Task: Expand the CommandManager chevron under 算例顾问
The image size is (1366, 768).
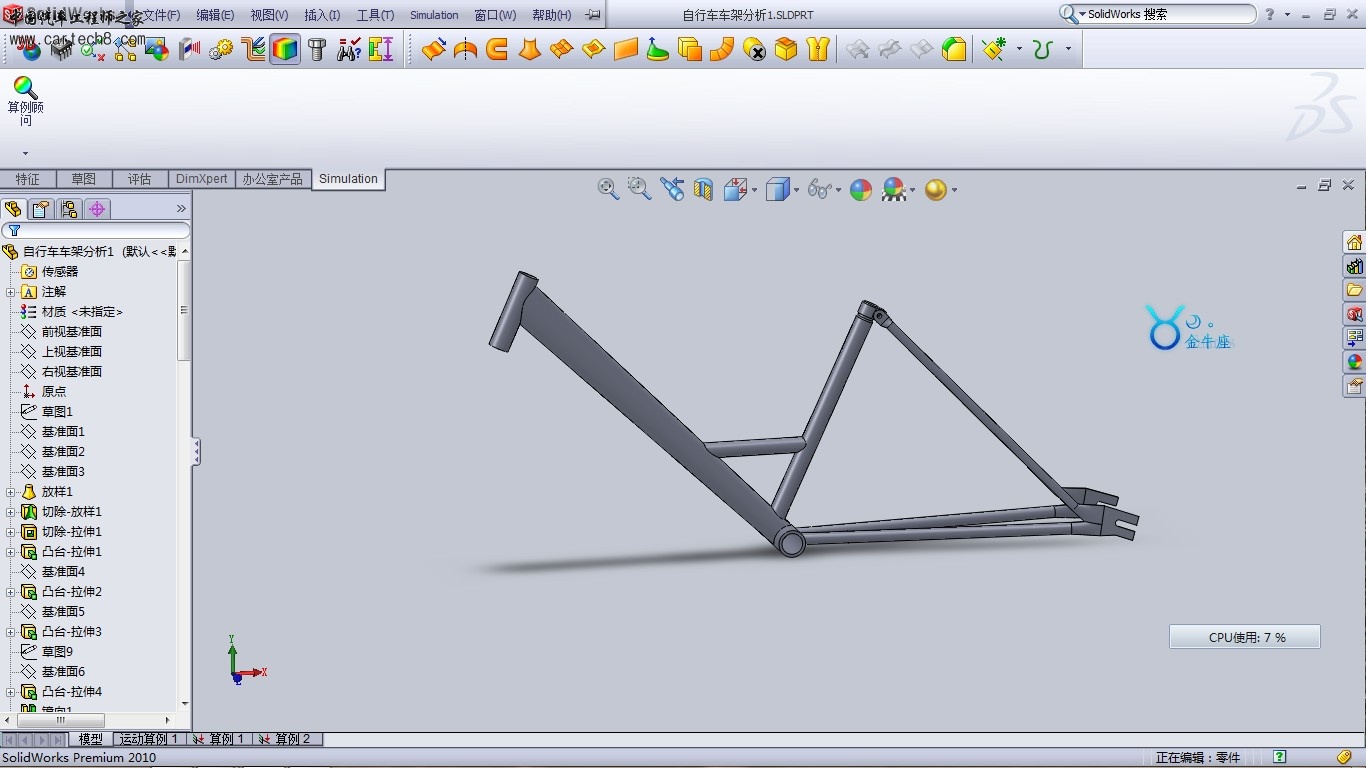Action: [25, 154]
